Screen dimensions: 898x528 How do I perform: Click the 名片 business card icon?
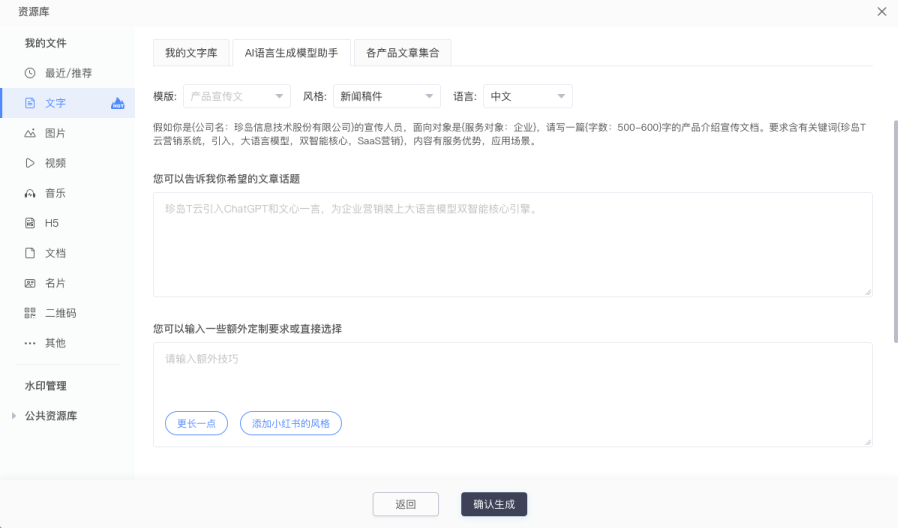click(x=30, y=283)
